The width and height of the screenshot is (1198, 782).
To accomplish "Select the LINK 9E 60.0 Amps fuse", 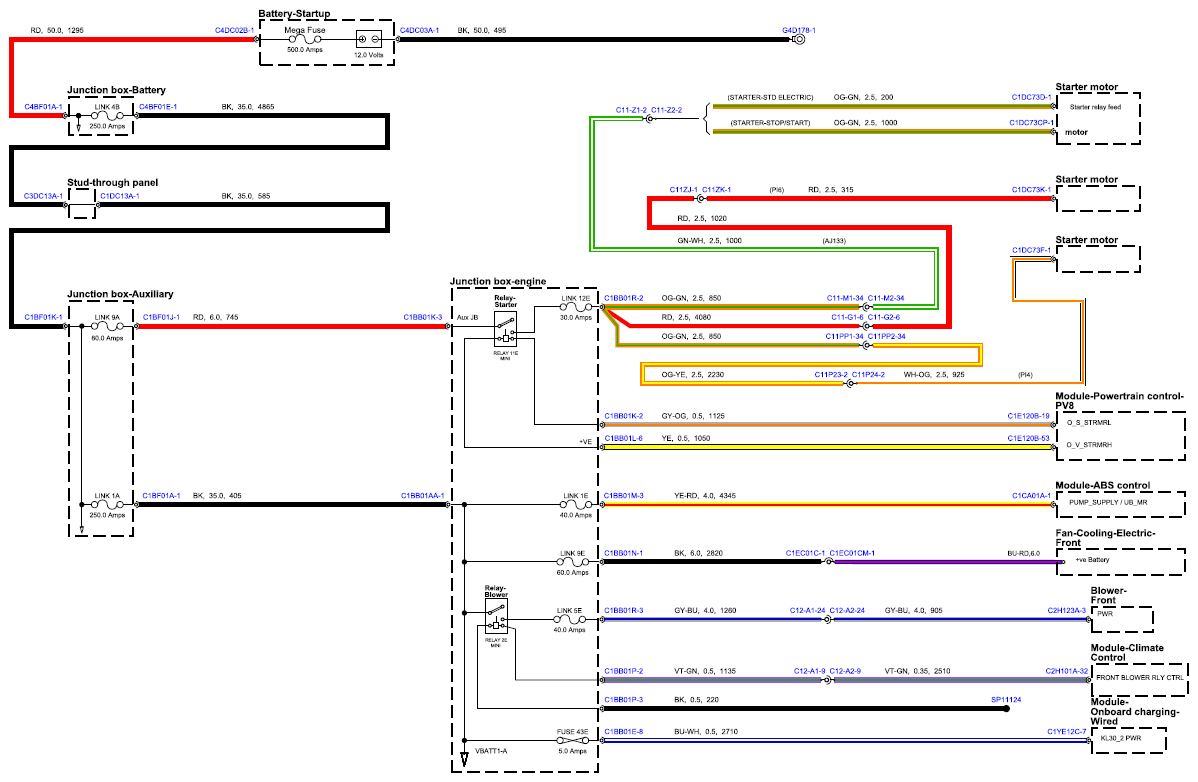I will [573, 562].
